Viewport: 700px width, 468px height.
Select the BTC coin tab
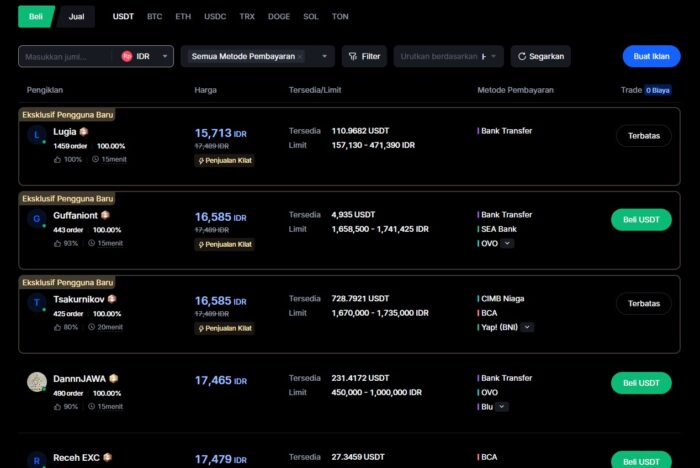pos(154,17)
